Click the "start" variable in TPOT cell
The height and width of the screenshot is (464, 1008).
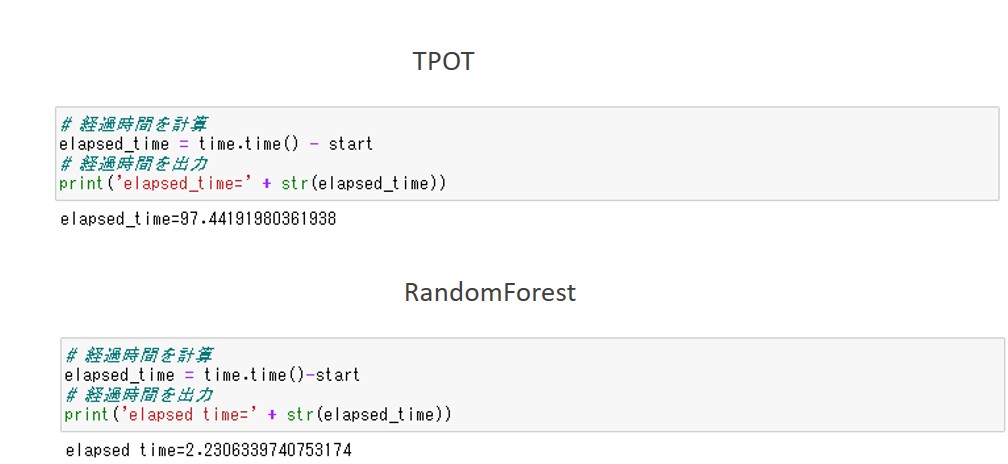(350, 144)
